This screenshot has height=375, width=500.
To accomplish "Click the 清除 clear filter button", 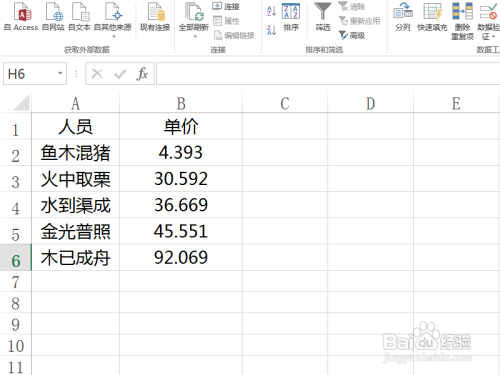I will (352, 6).
